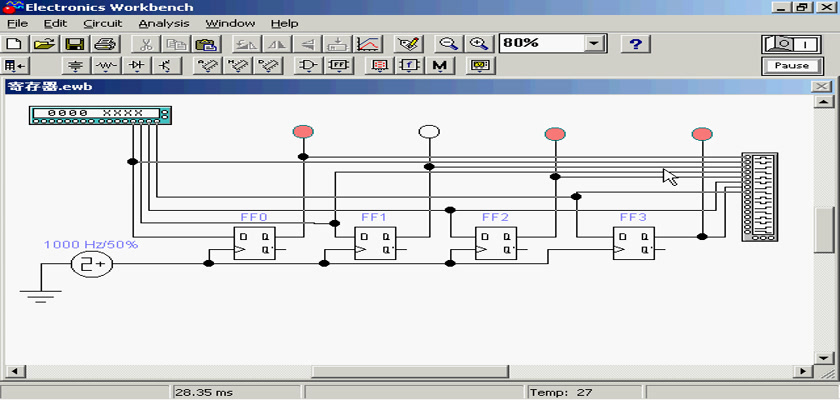Click the Help question mark button

tap(636, 44)
